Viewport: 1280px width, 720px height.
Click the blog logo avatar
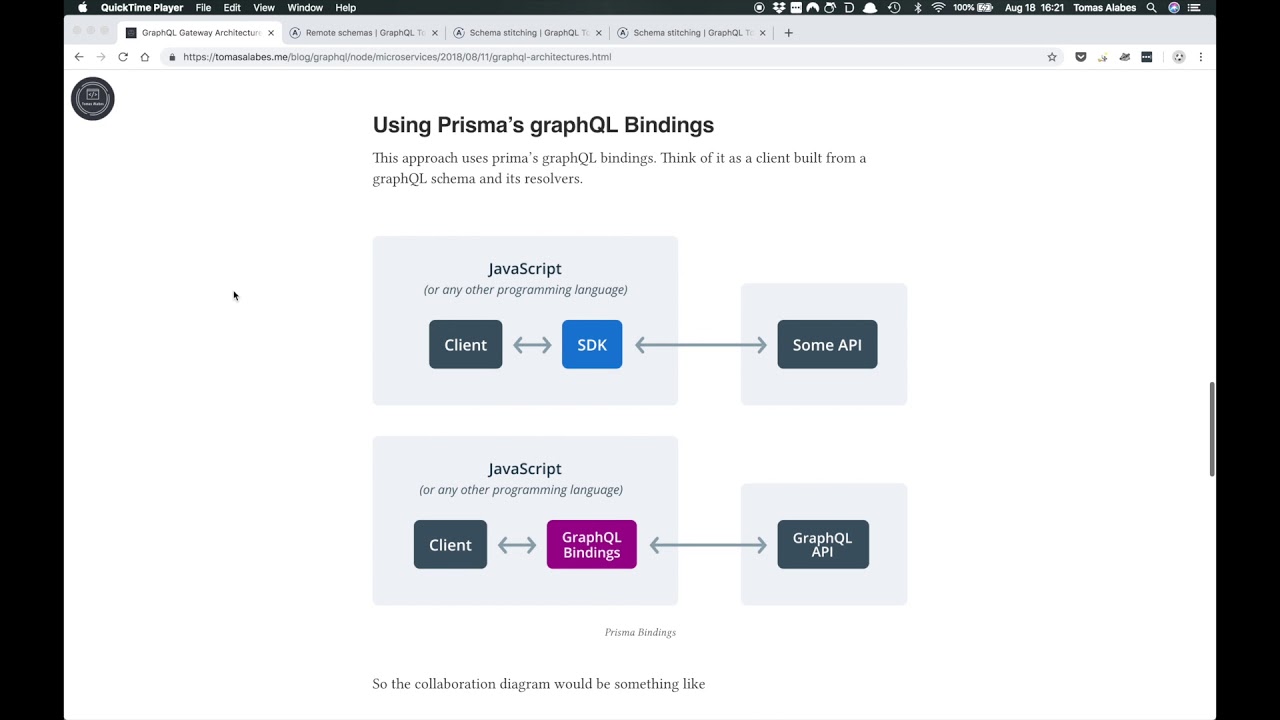tap(93, 99)
